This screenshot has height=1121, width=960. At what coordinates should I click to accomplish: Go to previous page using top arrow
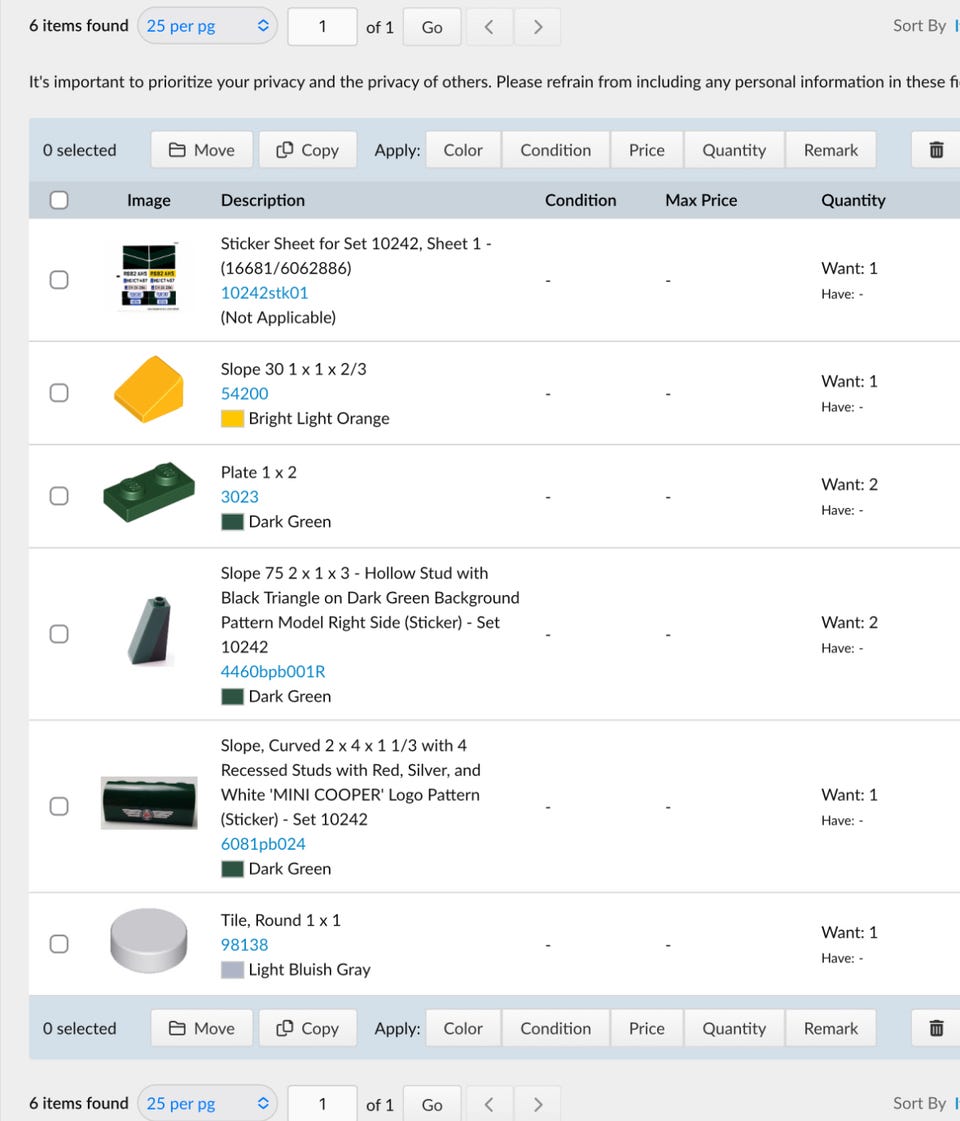coord(489,27)
